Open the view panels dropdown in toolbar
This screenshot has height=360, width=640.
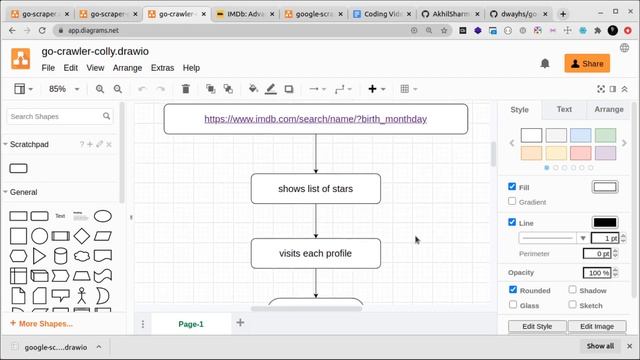tap(23, 89)
